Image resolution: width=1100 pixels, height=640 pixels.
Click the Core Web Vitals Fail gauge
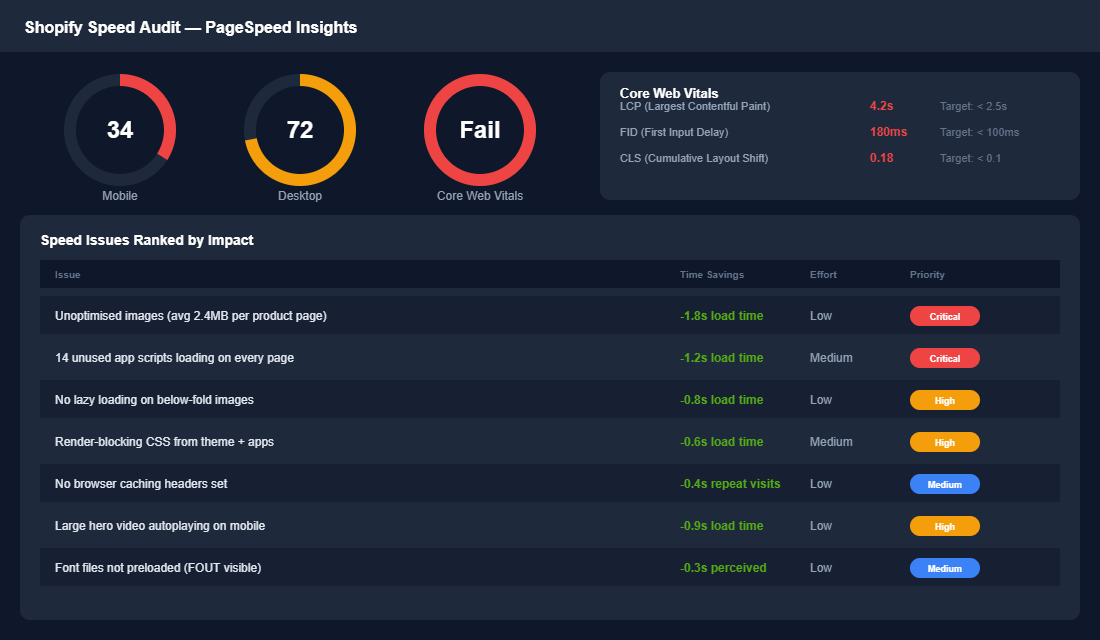pos(480,130)
